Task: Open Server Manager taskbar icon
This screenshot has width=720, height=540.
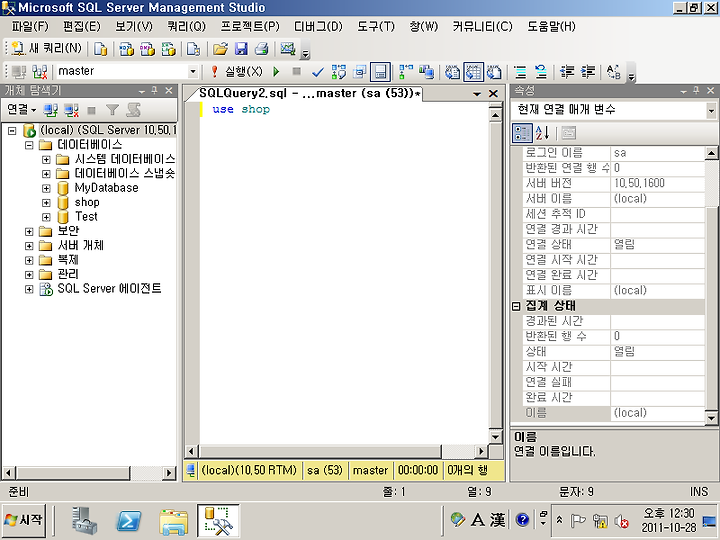Action: 85,521
